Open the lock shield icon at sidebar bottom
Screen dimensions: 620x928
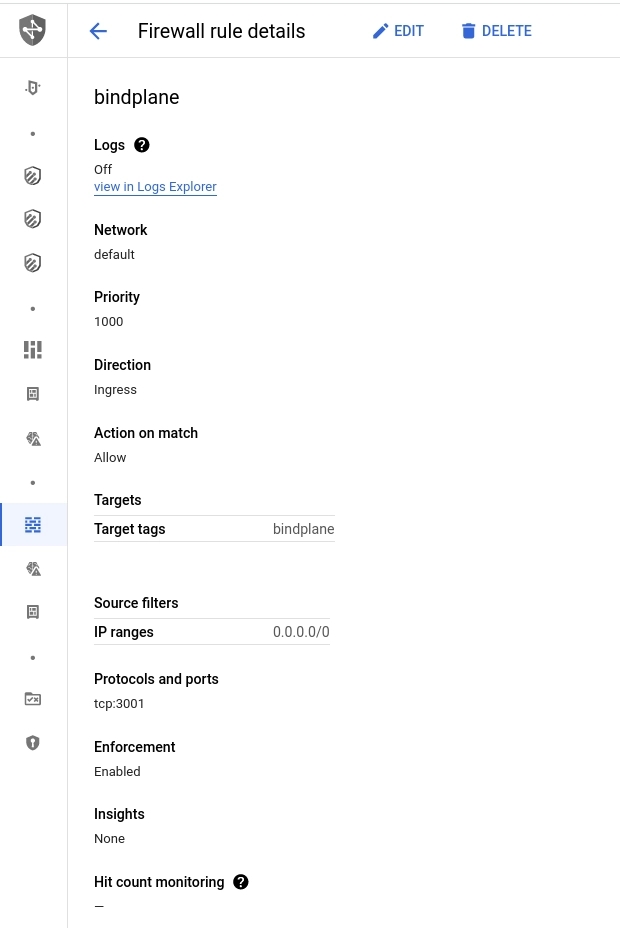point(32,742)
